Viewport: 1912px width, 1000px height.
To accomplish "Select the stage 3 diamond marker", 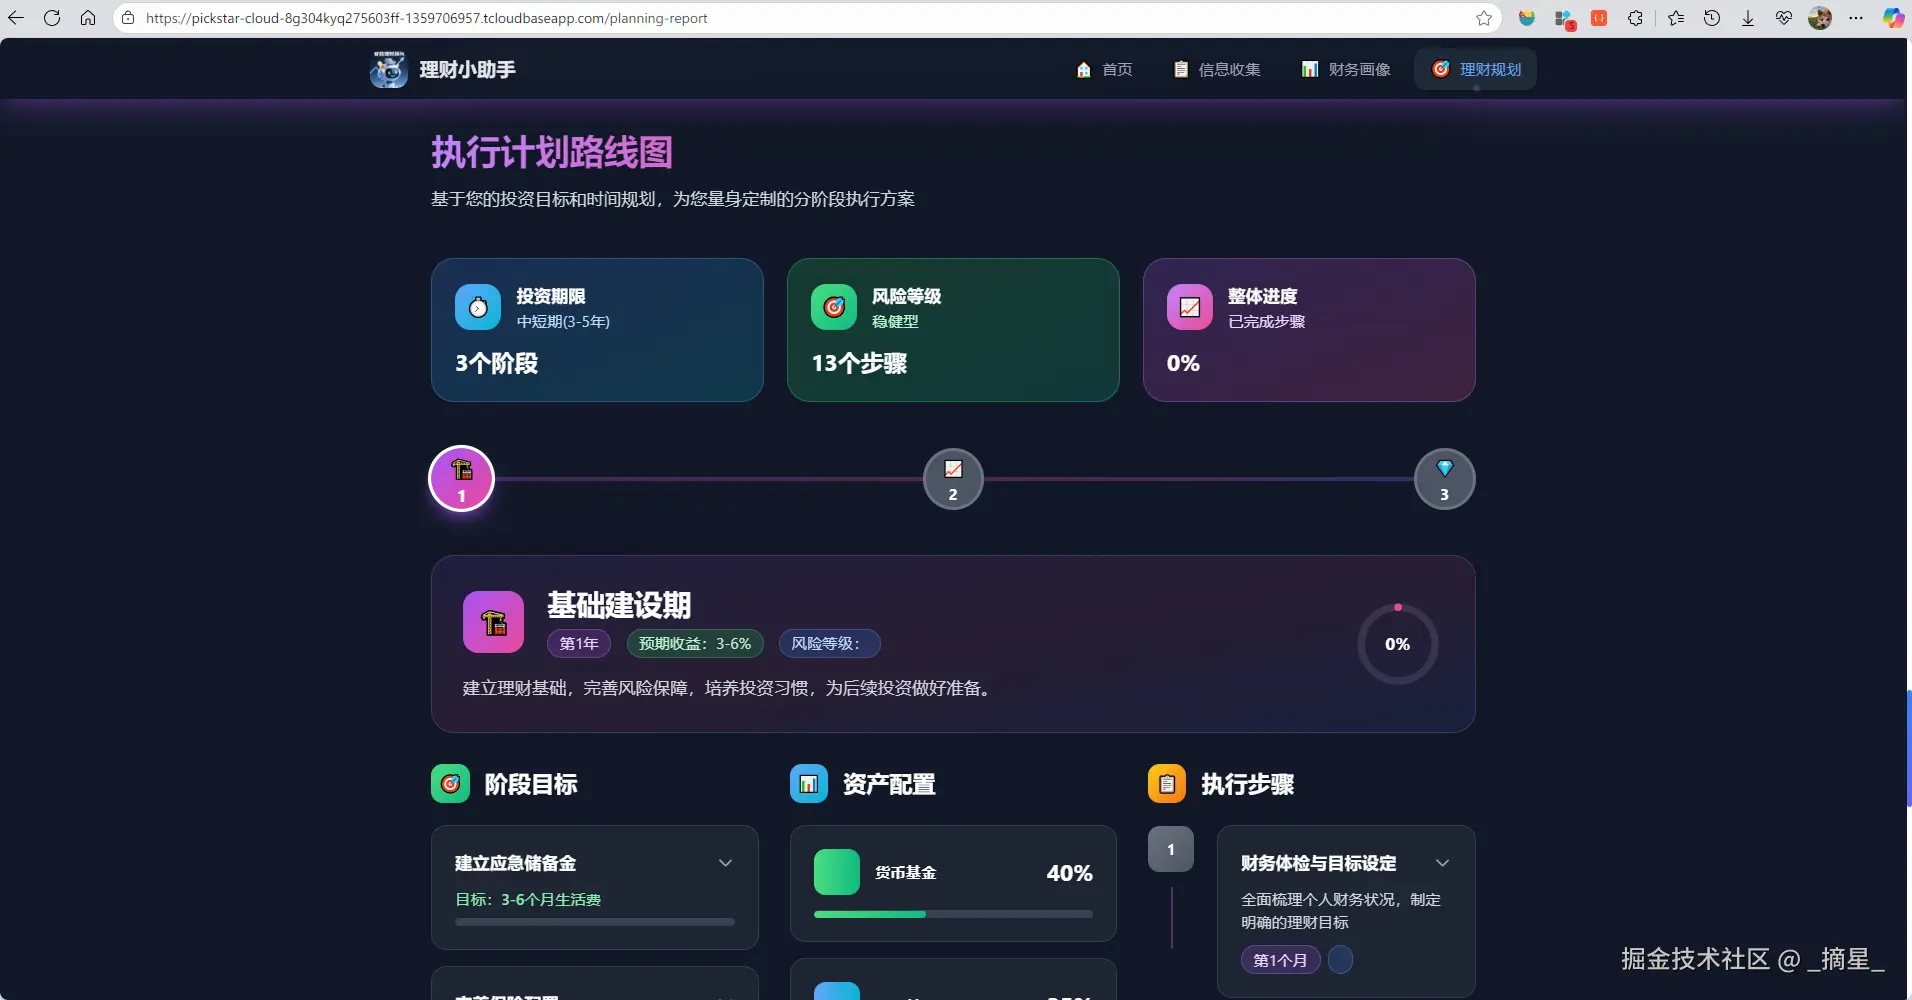I will click(1444, 479).
